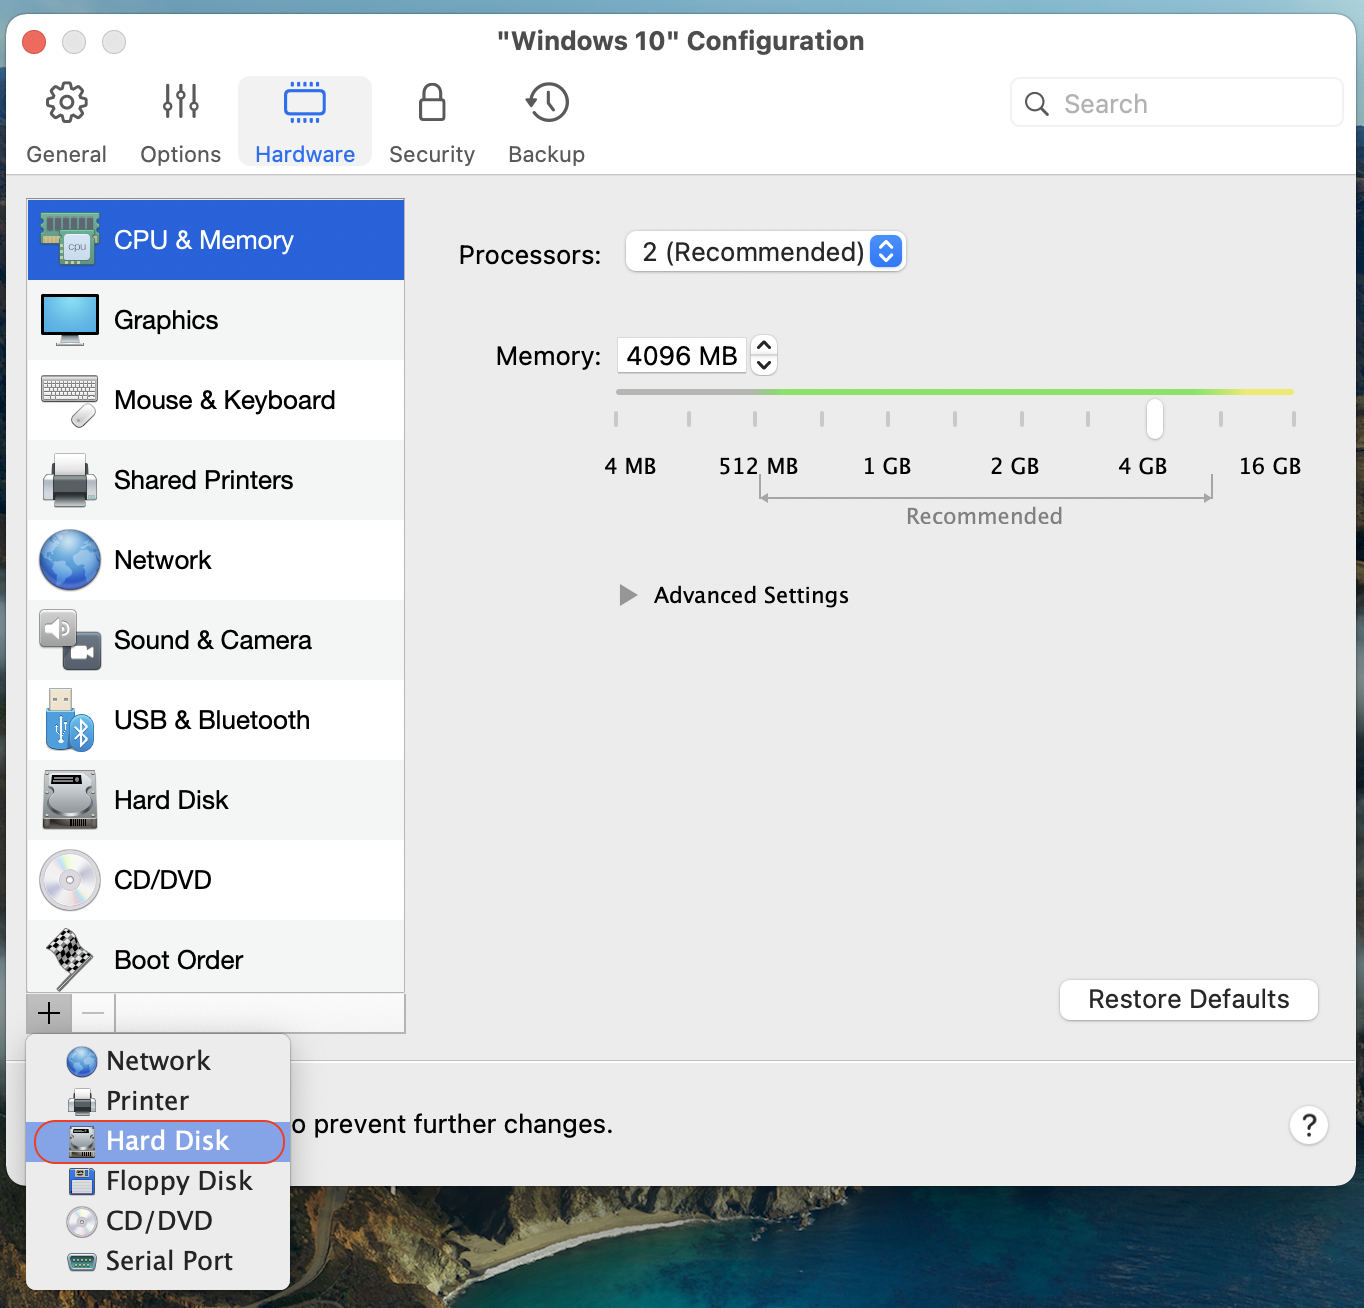
Task: Open the General settings gear icon
Action: point(67,103)
